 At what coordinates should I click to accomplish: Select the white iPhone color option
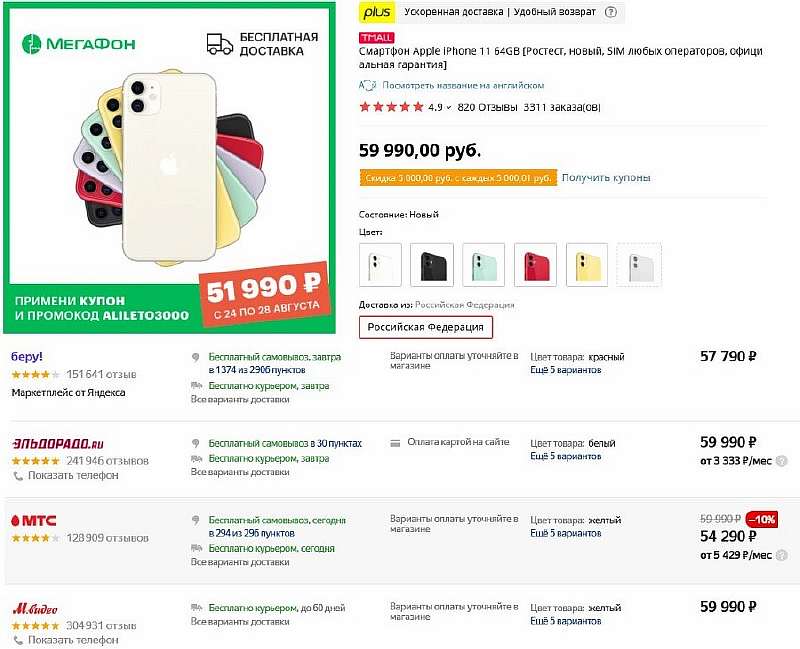[380, 264]
